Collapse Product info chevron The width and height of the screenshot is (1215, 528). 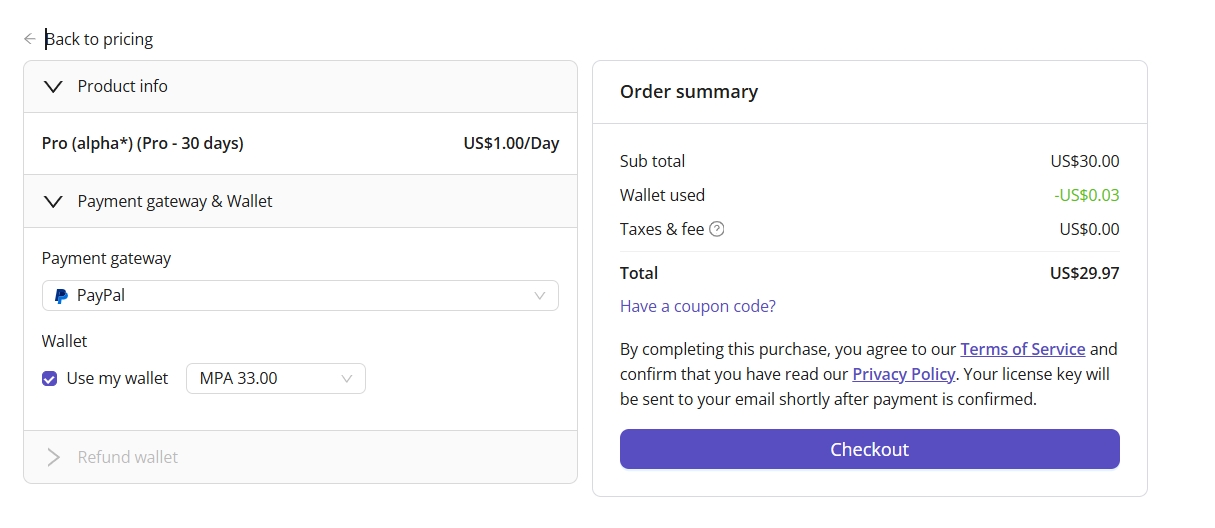[54, 87]
